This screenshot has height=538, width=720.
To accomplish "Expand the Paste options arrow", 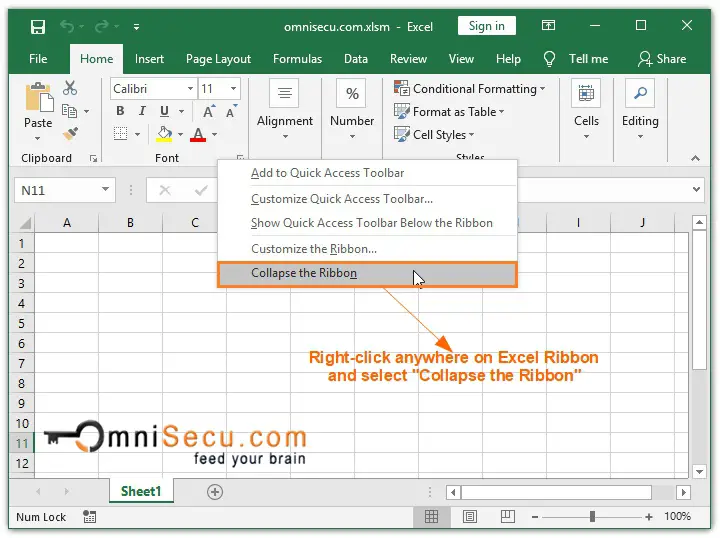I will pos(38,138).
